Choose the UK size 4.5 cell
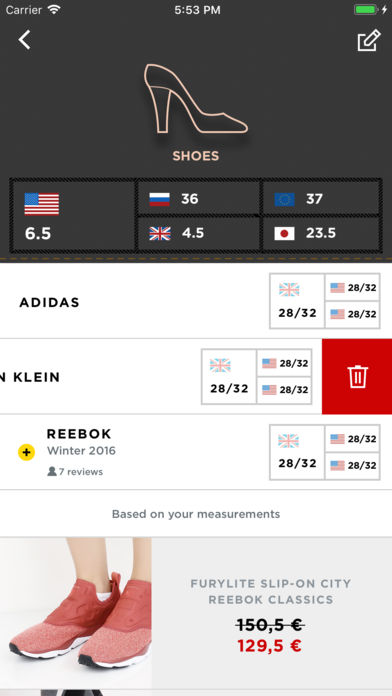The image size is (392, 696). pyautogui.click(x=198, y=233)
